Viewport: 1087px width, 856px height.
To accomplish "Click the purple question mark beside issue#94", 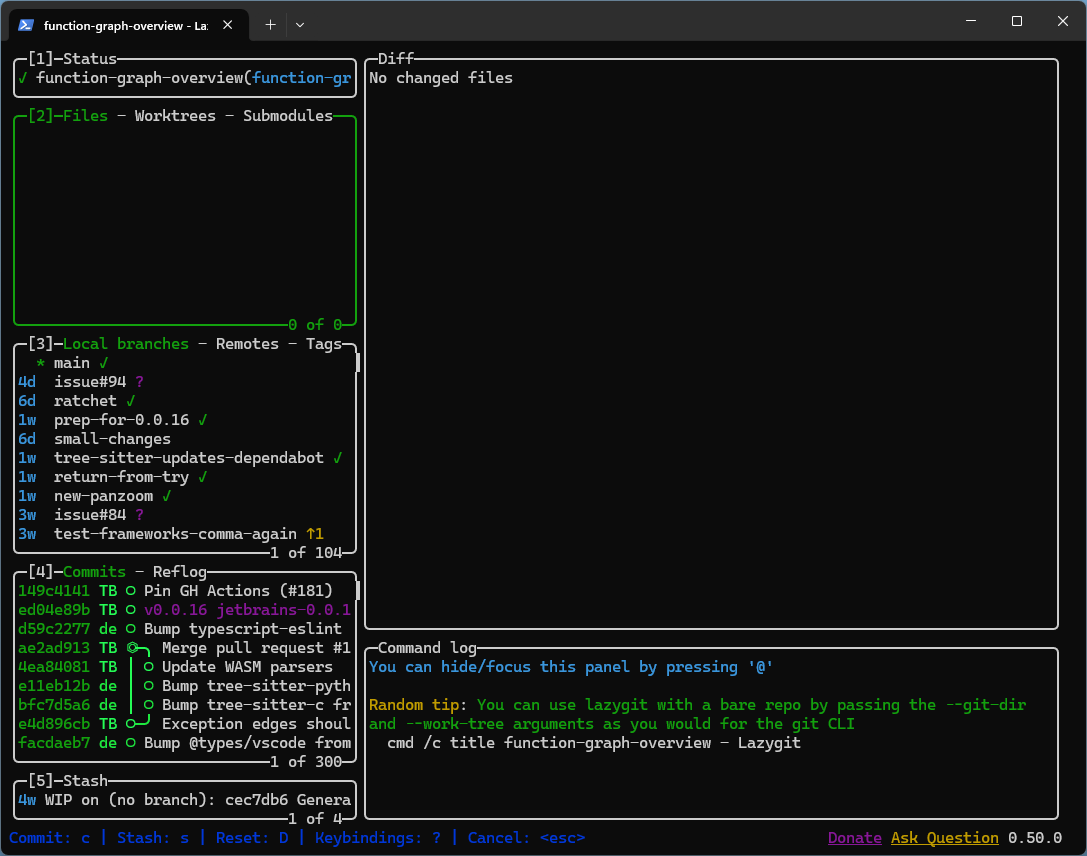I will coord(139,382).
